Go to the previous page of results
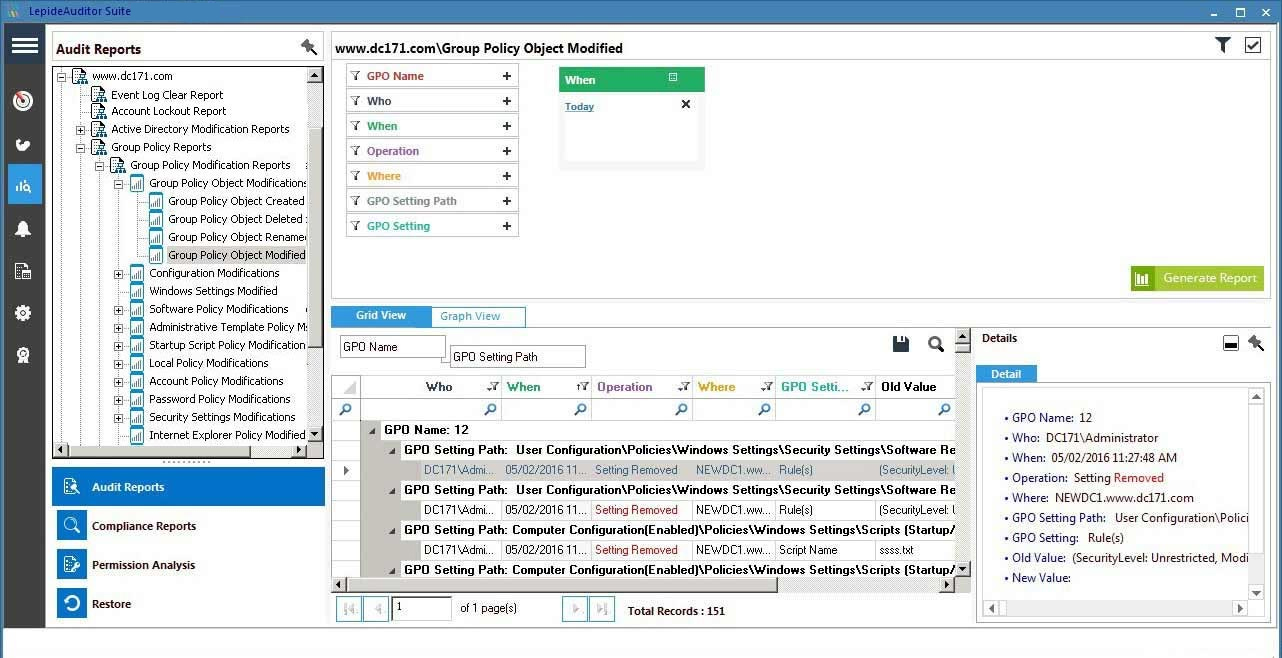Screen dimensions: 1282x658 (x=376, y=608)
